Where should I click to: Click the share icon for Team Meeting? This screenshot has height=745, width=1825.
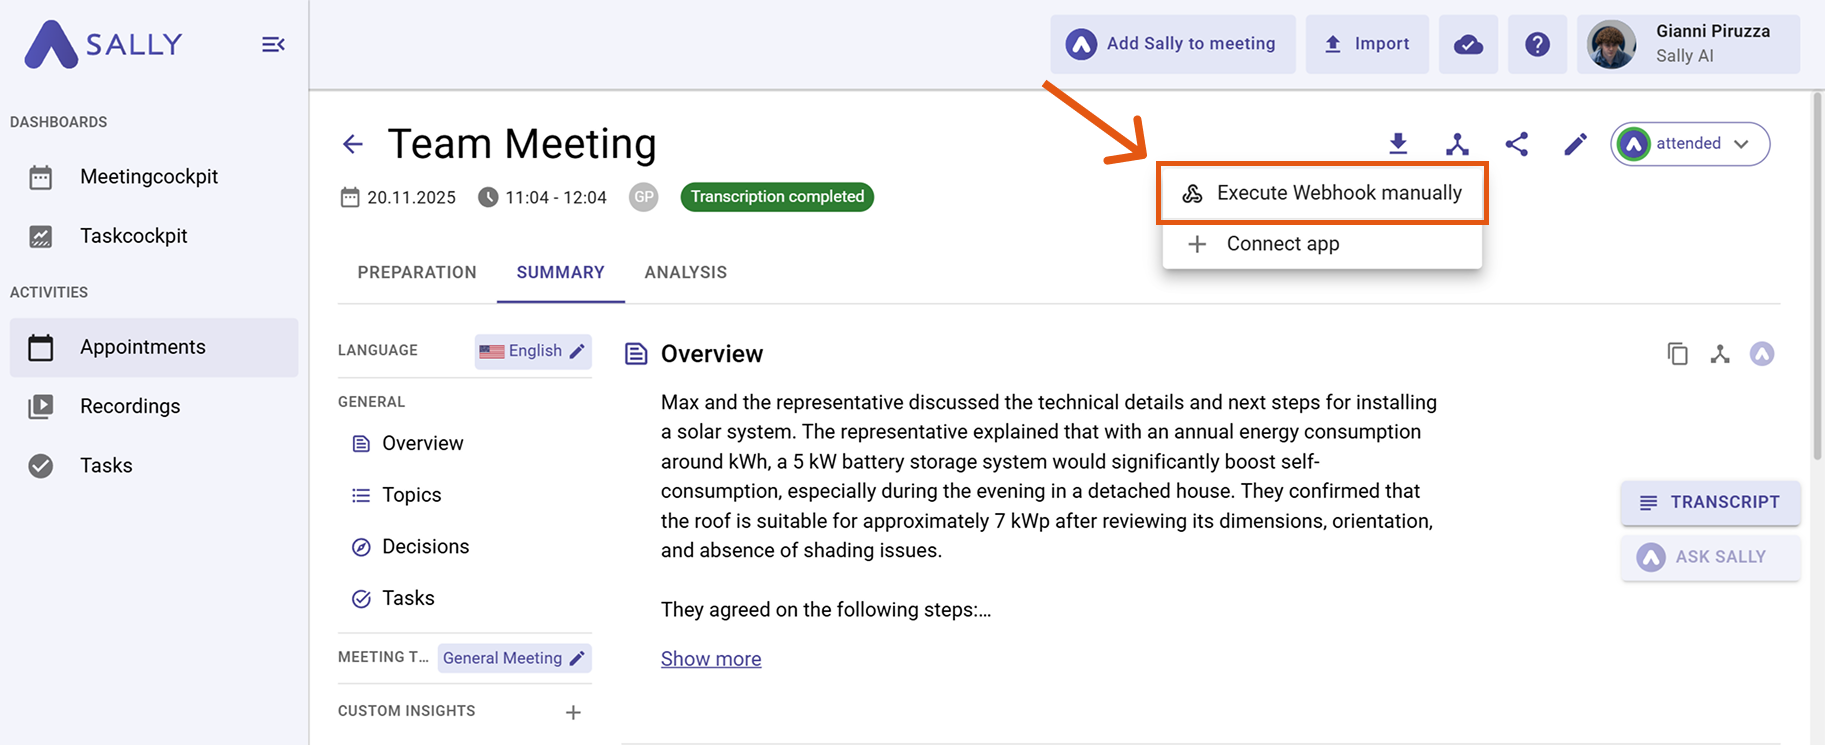tap(1516, 144)
